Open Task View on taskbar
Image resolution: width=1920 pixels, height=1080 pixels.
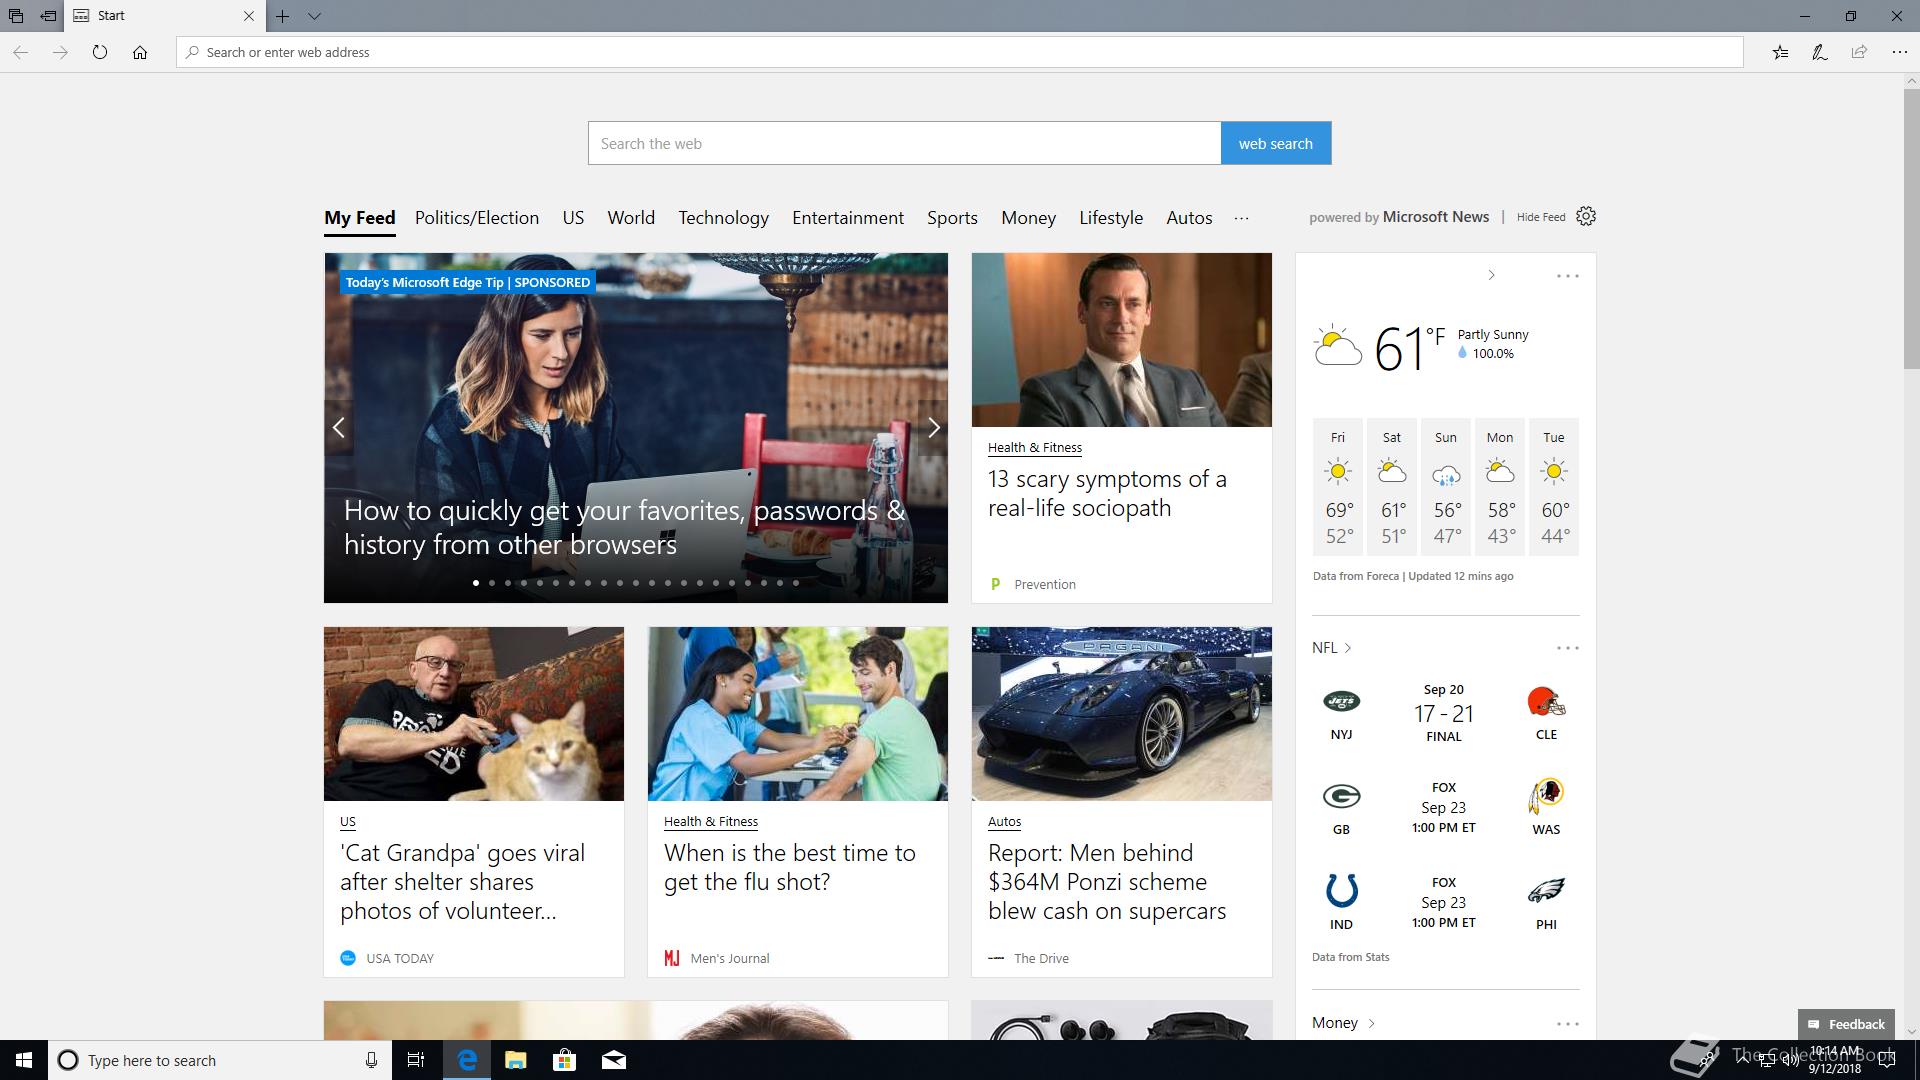tap(416, 1060)
